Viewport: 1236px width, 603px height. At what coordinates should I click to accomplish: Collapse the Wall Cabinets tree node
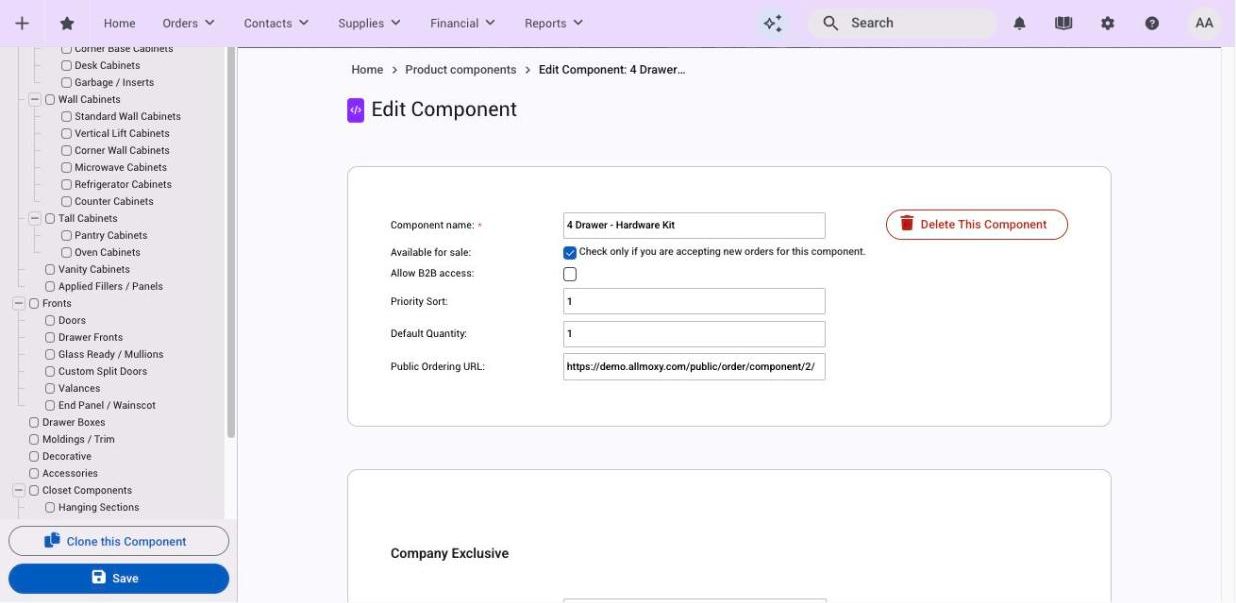click(x=34, y=99)
